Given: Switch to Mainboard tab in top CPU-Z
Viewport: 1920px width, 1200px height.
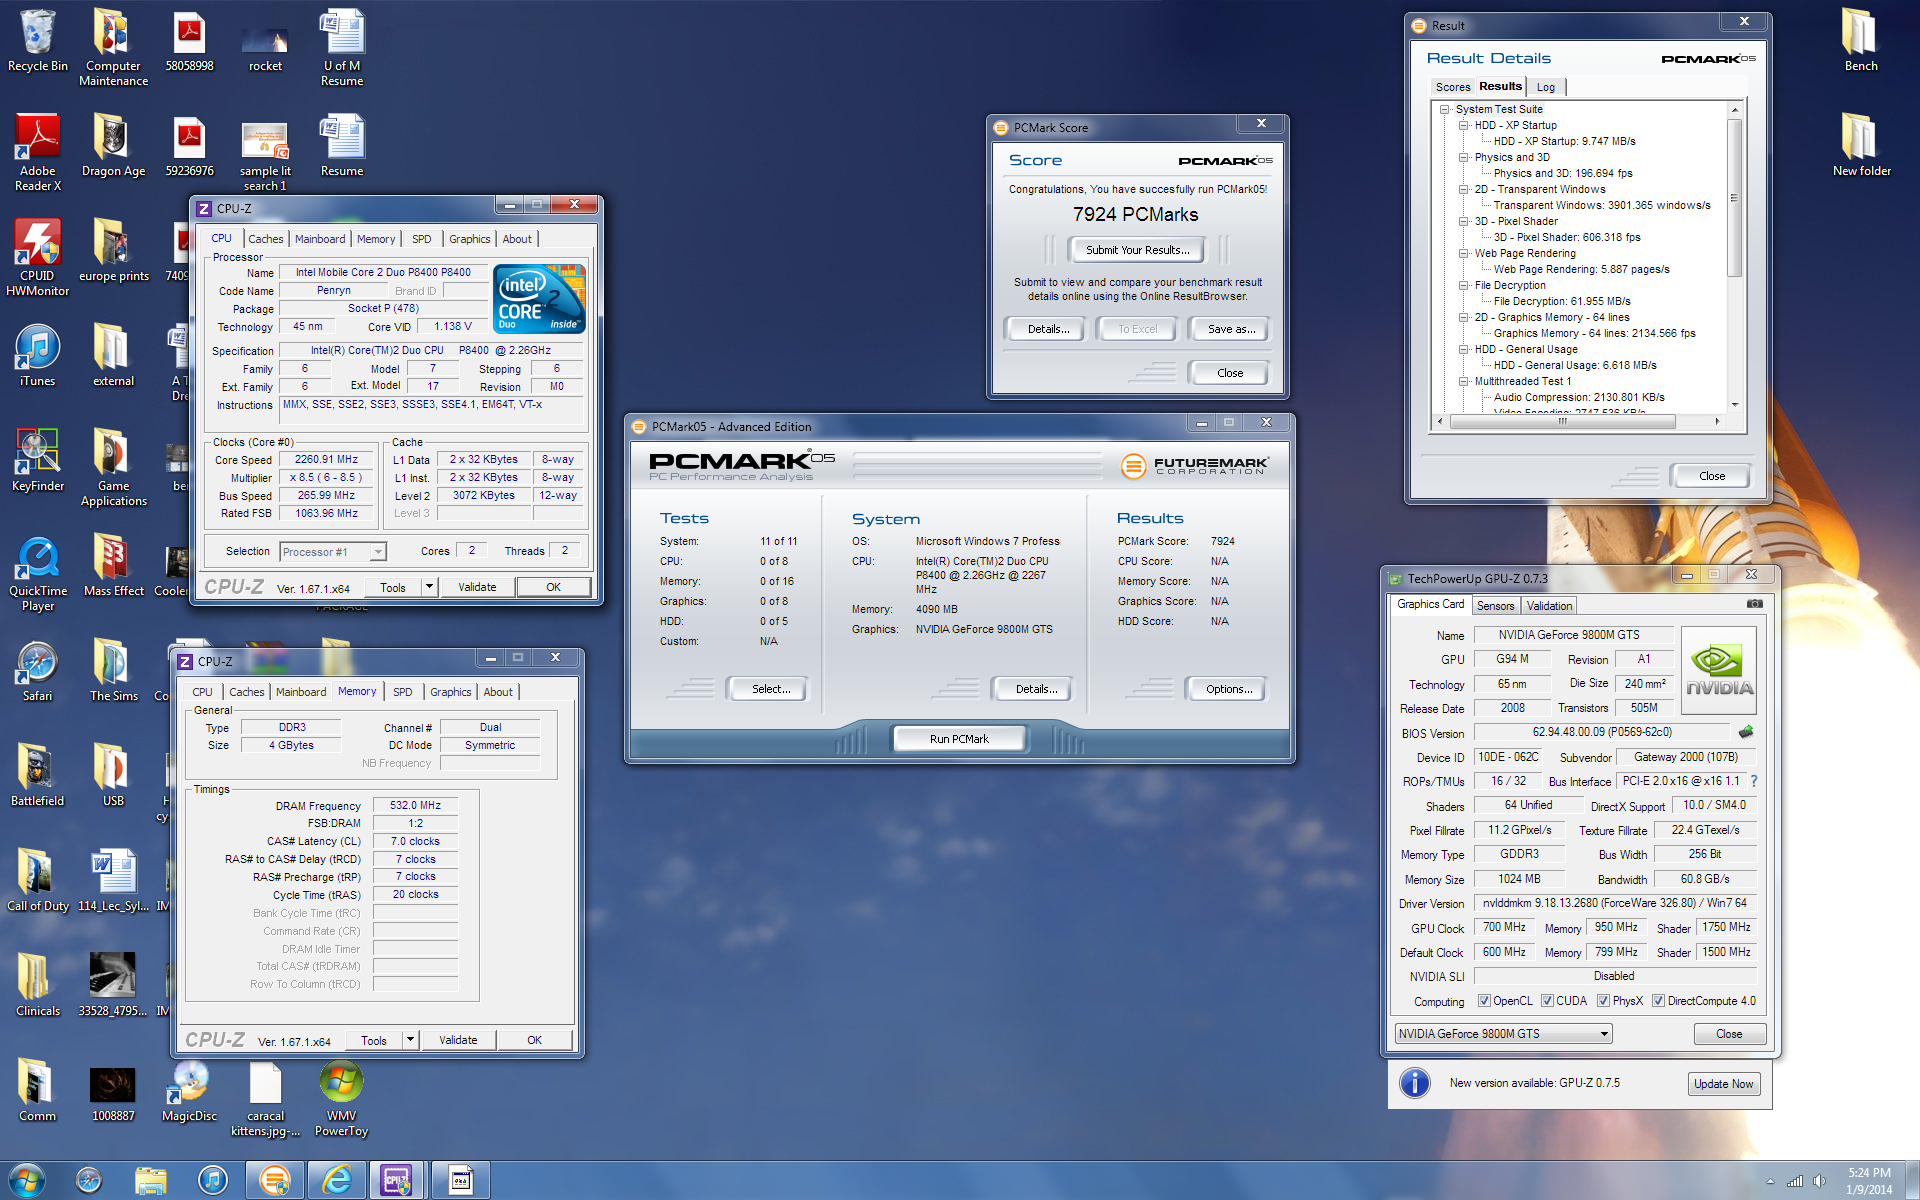Looking at the screenshot, I should click(x=320, y=239).
